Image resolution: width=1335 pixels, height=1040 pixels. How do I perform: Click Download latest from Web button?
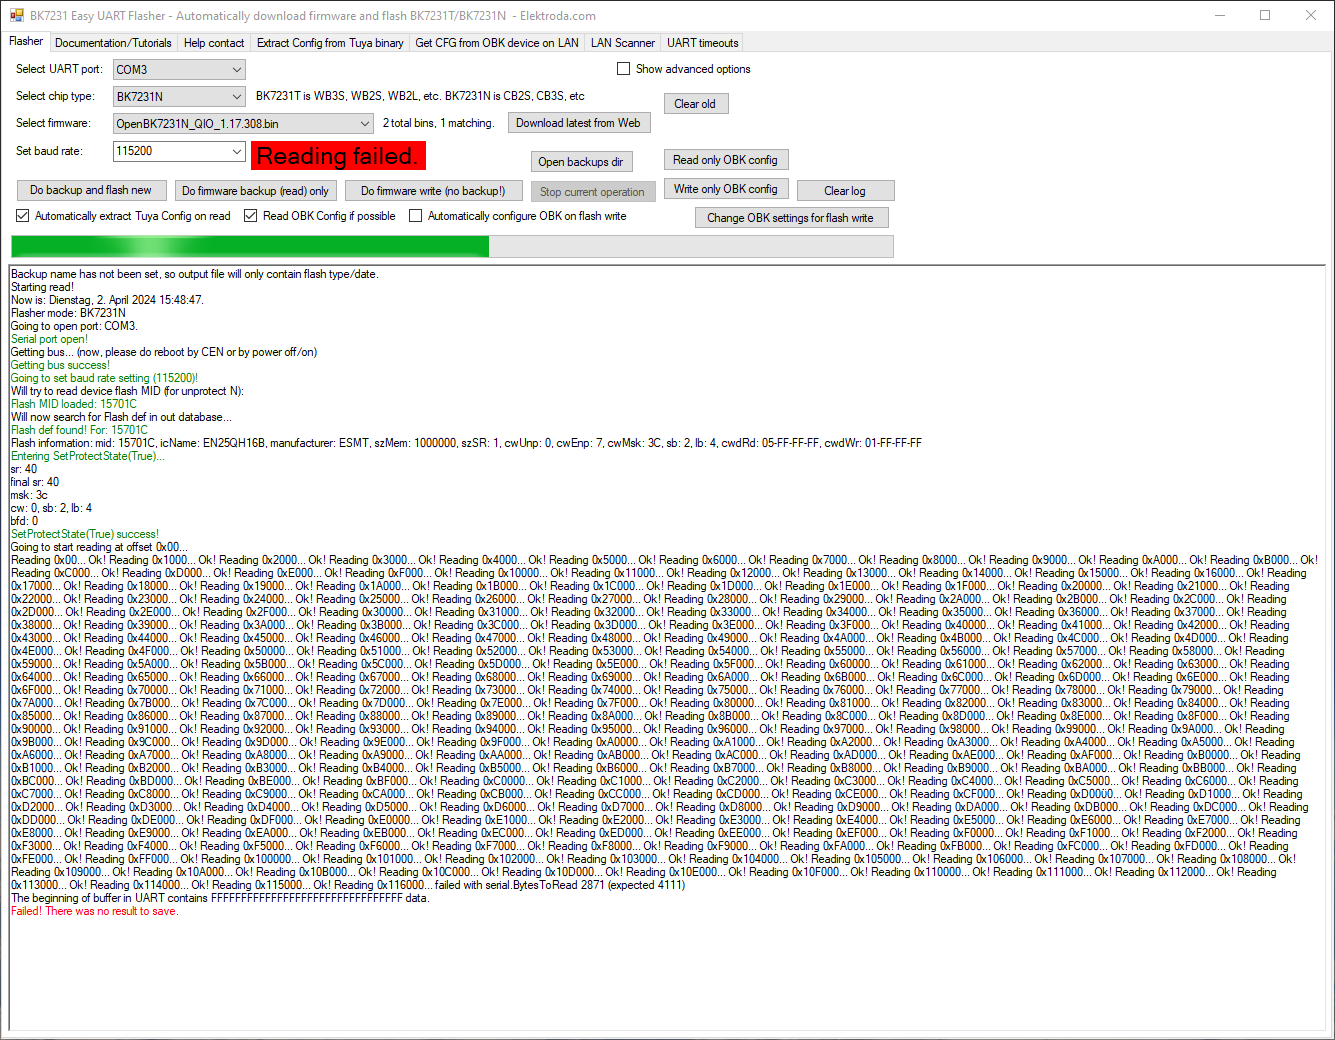579,123
